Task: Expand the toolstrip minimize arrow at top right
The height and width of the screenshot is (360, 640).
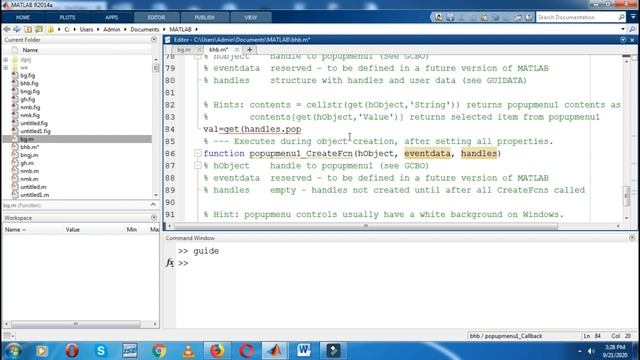Action: pos(633,17)
